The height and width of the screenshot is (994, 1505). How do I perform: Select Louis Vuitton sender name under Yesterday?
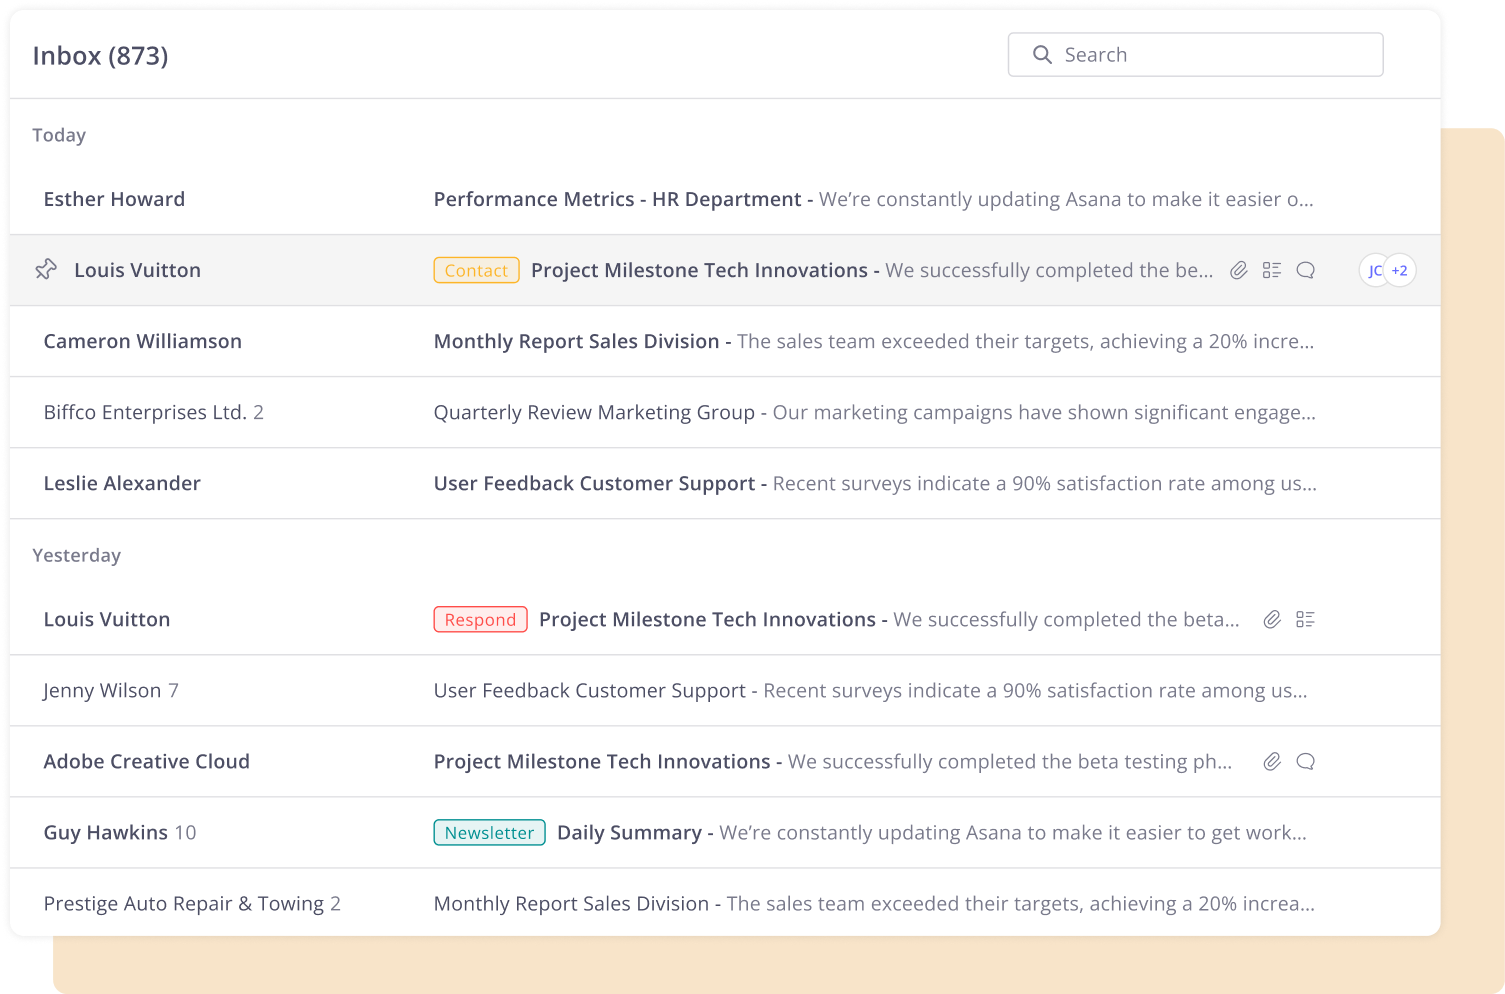107,619
